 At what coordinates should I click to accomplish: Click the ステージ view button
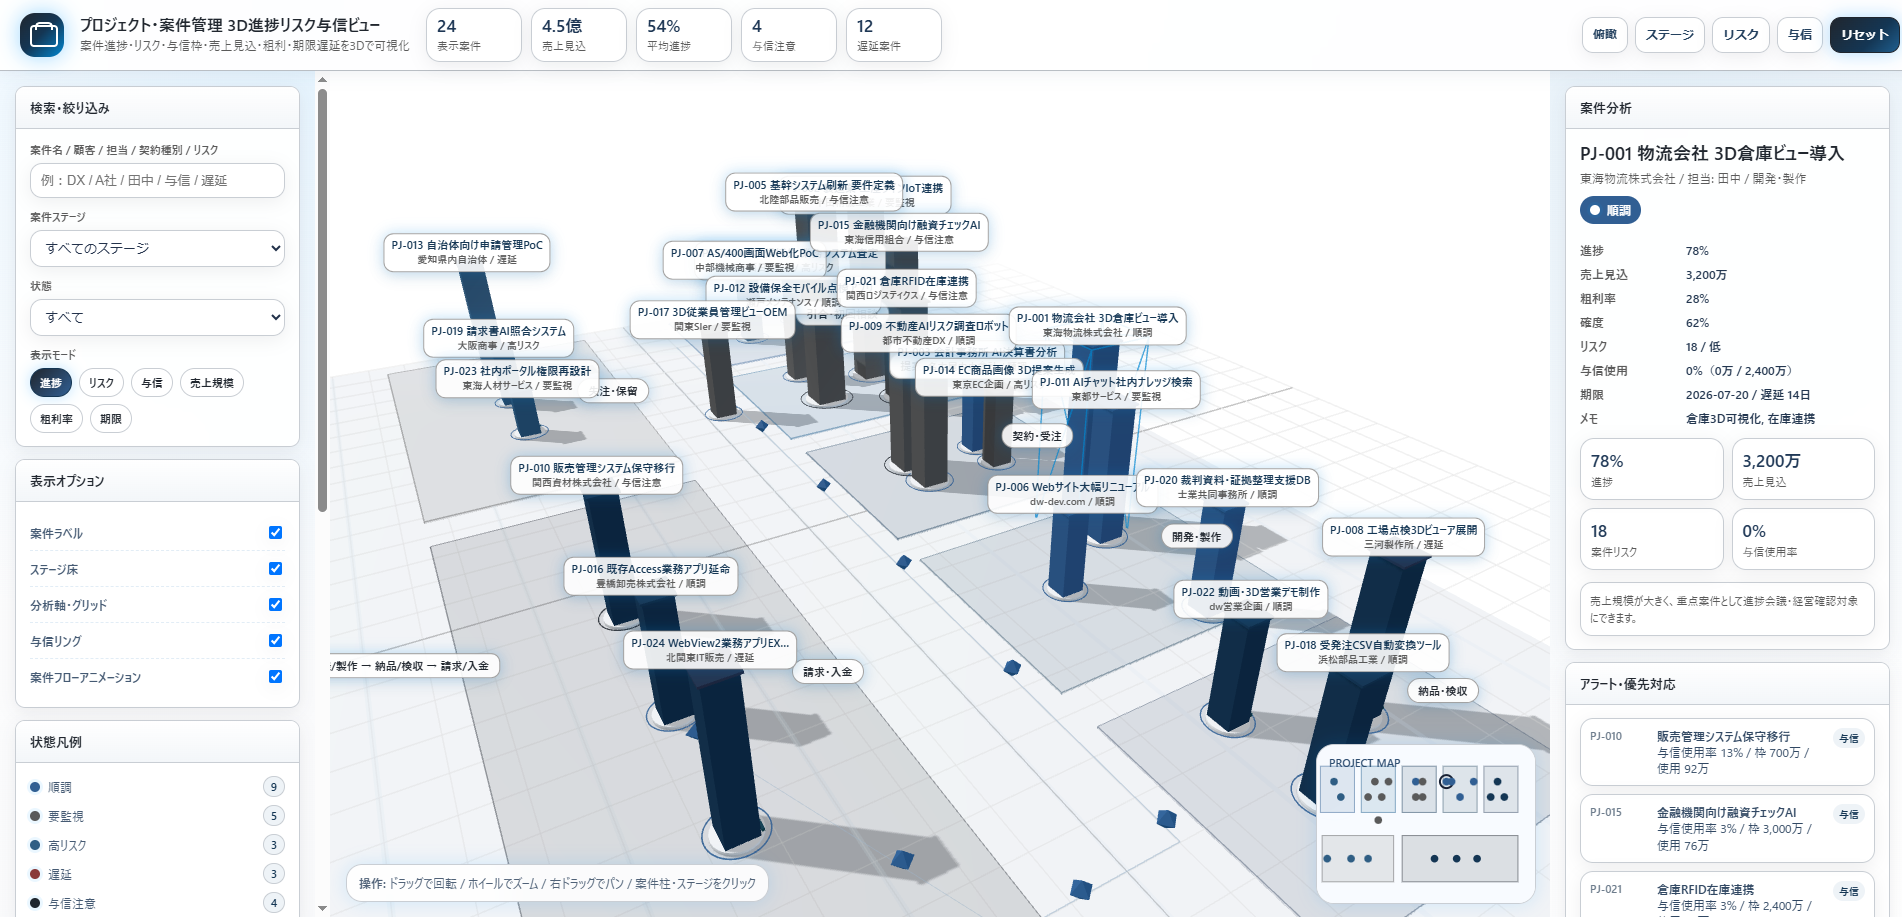coord(1670,35)
